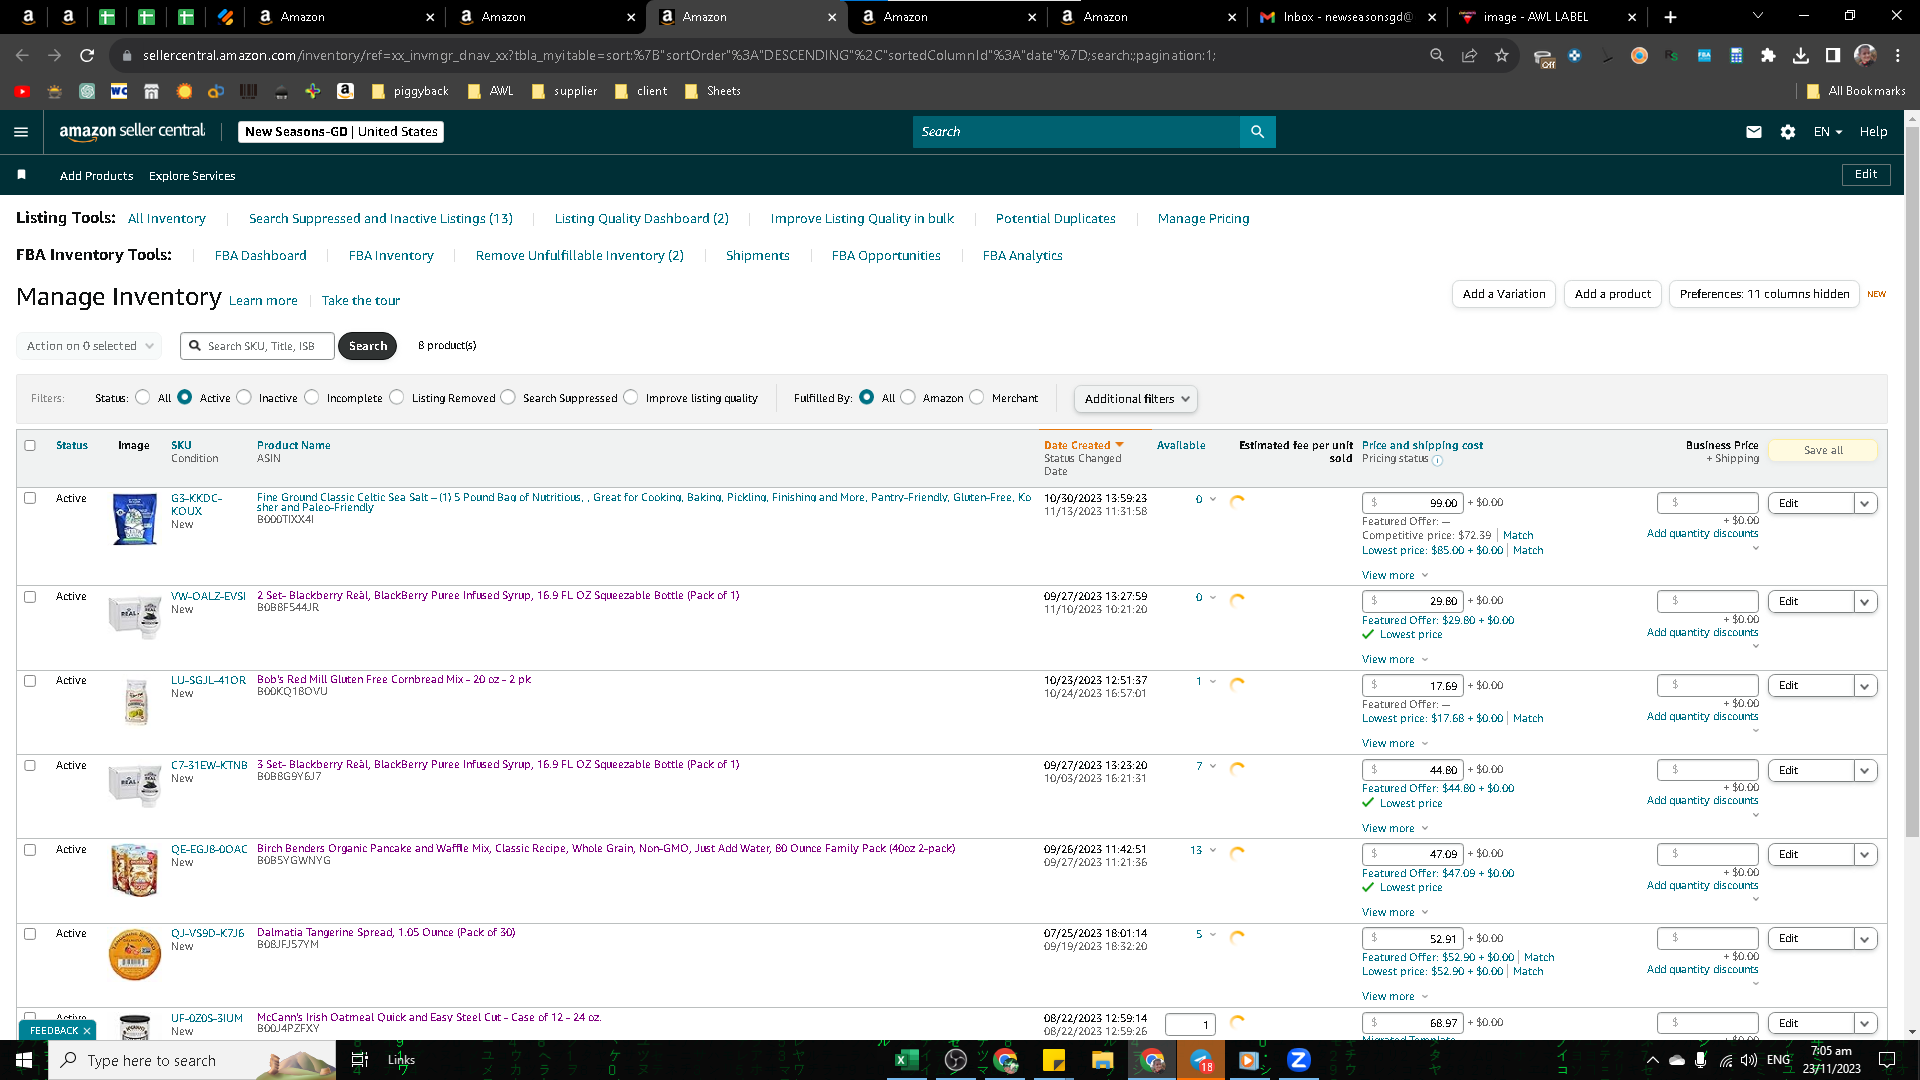Viewport: 1920px width, 1080px height.
Task: Open the Task View icon on taskbar
Action: [360, 1060]
